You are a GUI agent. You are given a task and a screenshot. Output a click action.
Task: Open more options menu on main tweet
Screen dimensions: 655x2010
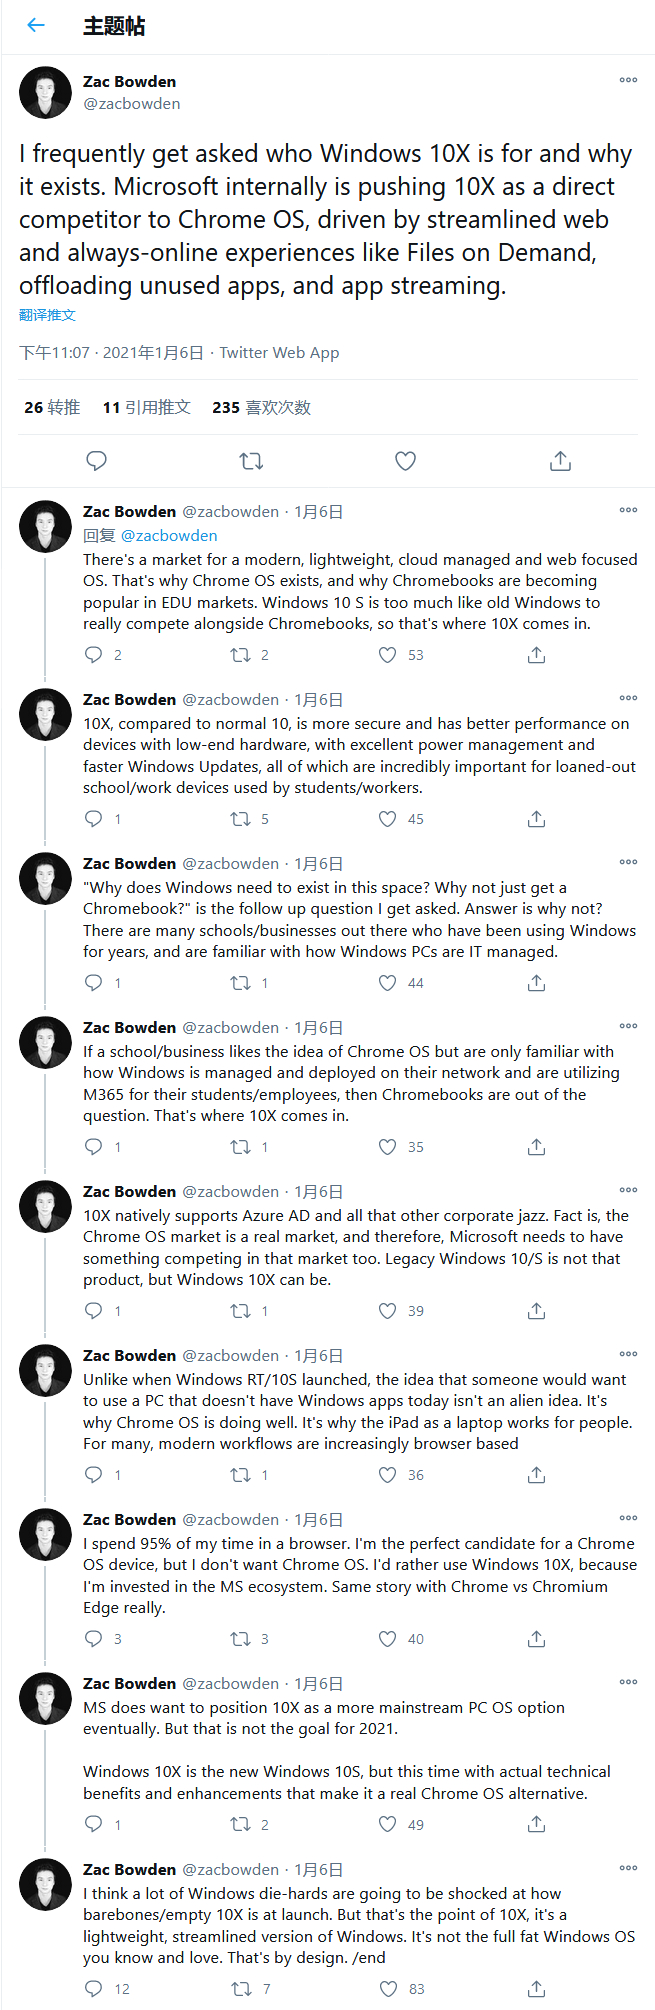[628, 80]
